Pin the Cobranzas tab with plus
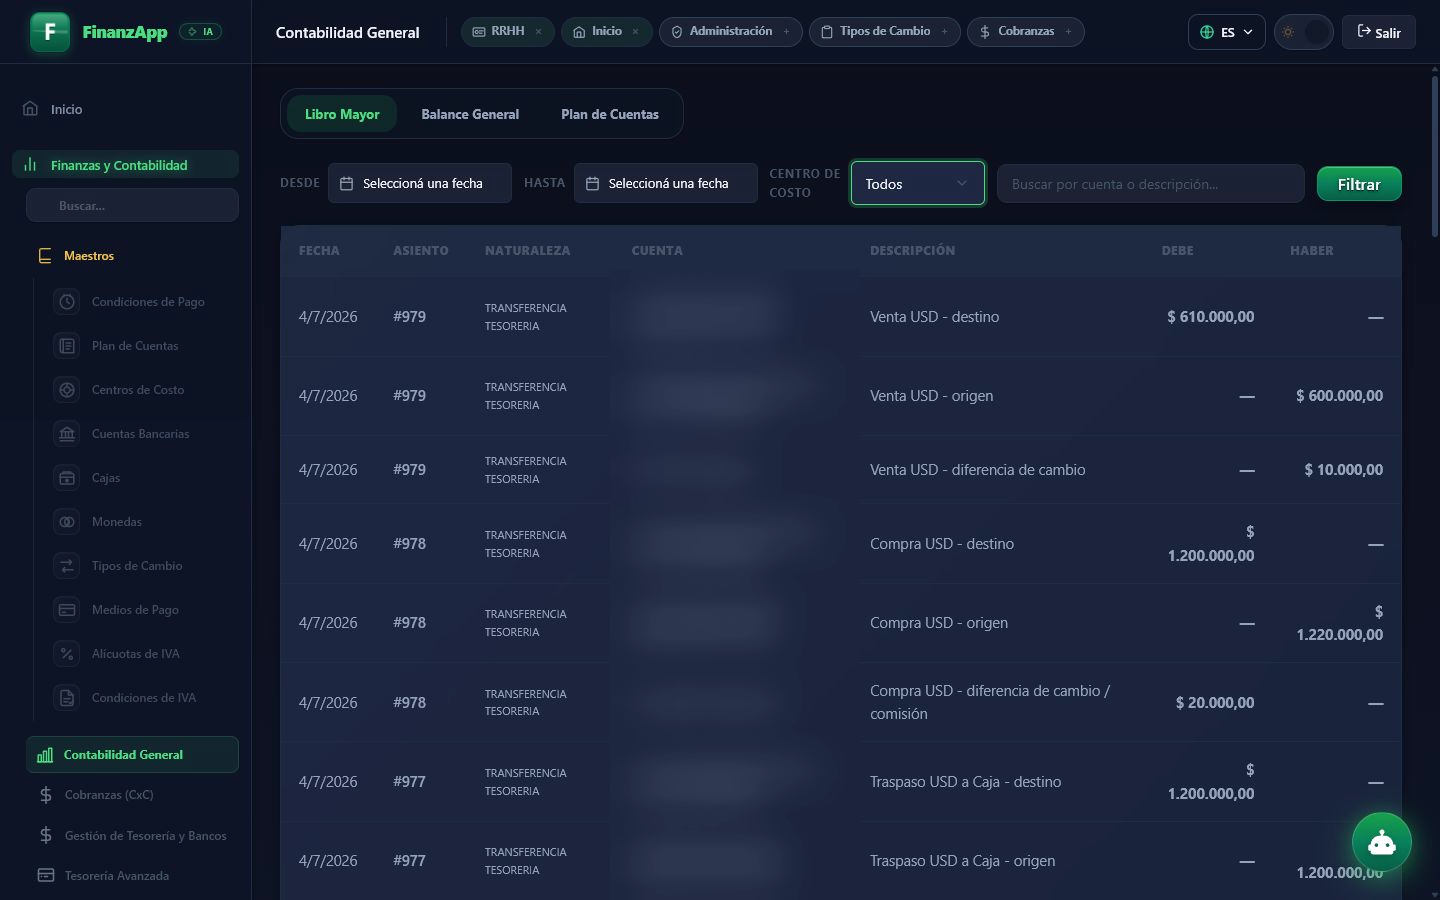This screenshot has width=1440, height=900. pyautogui.click(x=1069, y=32)
